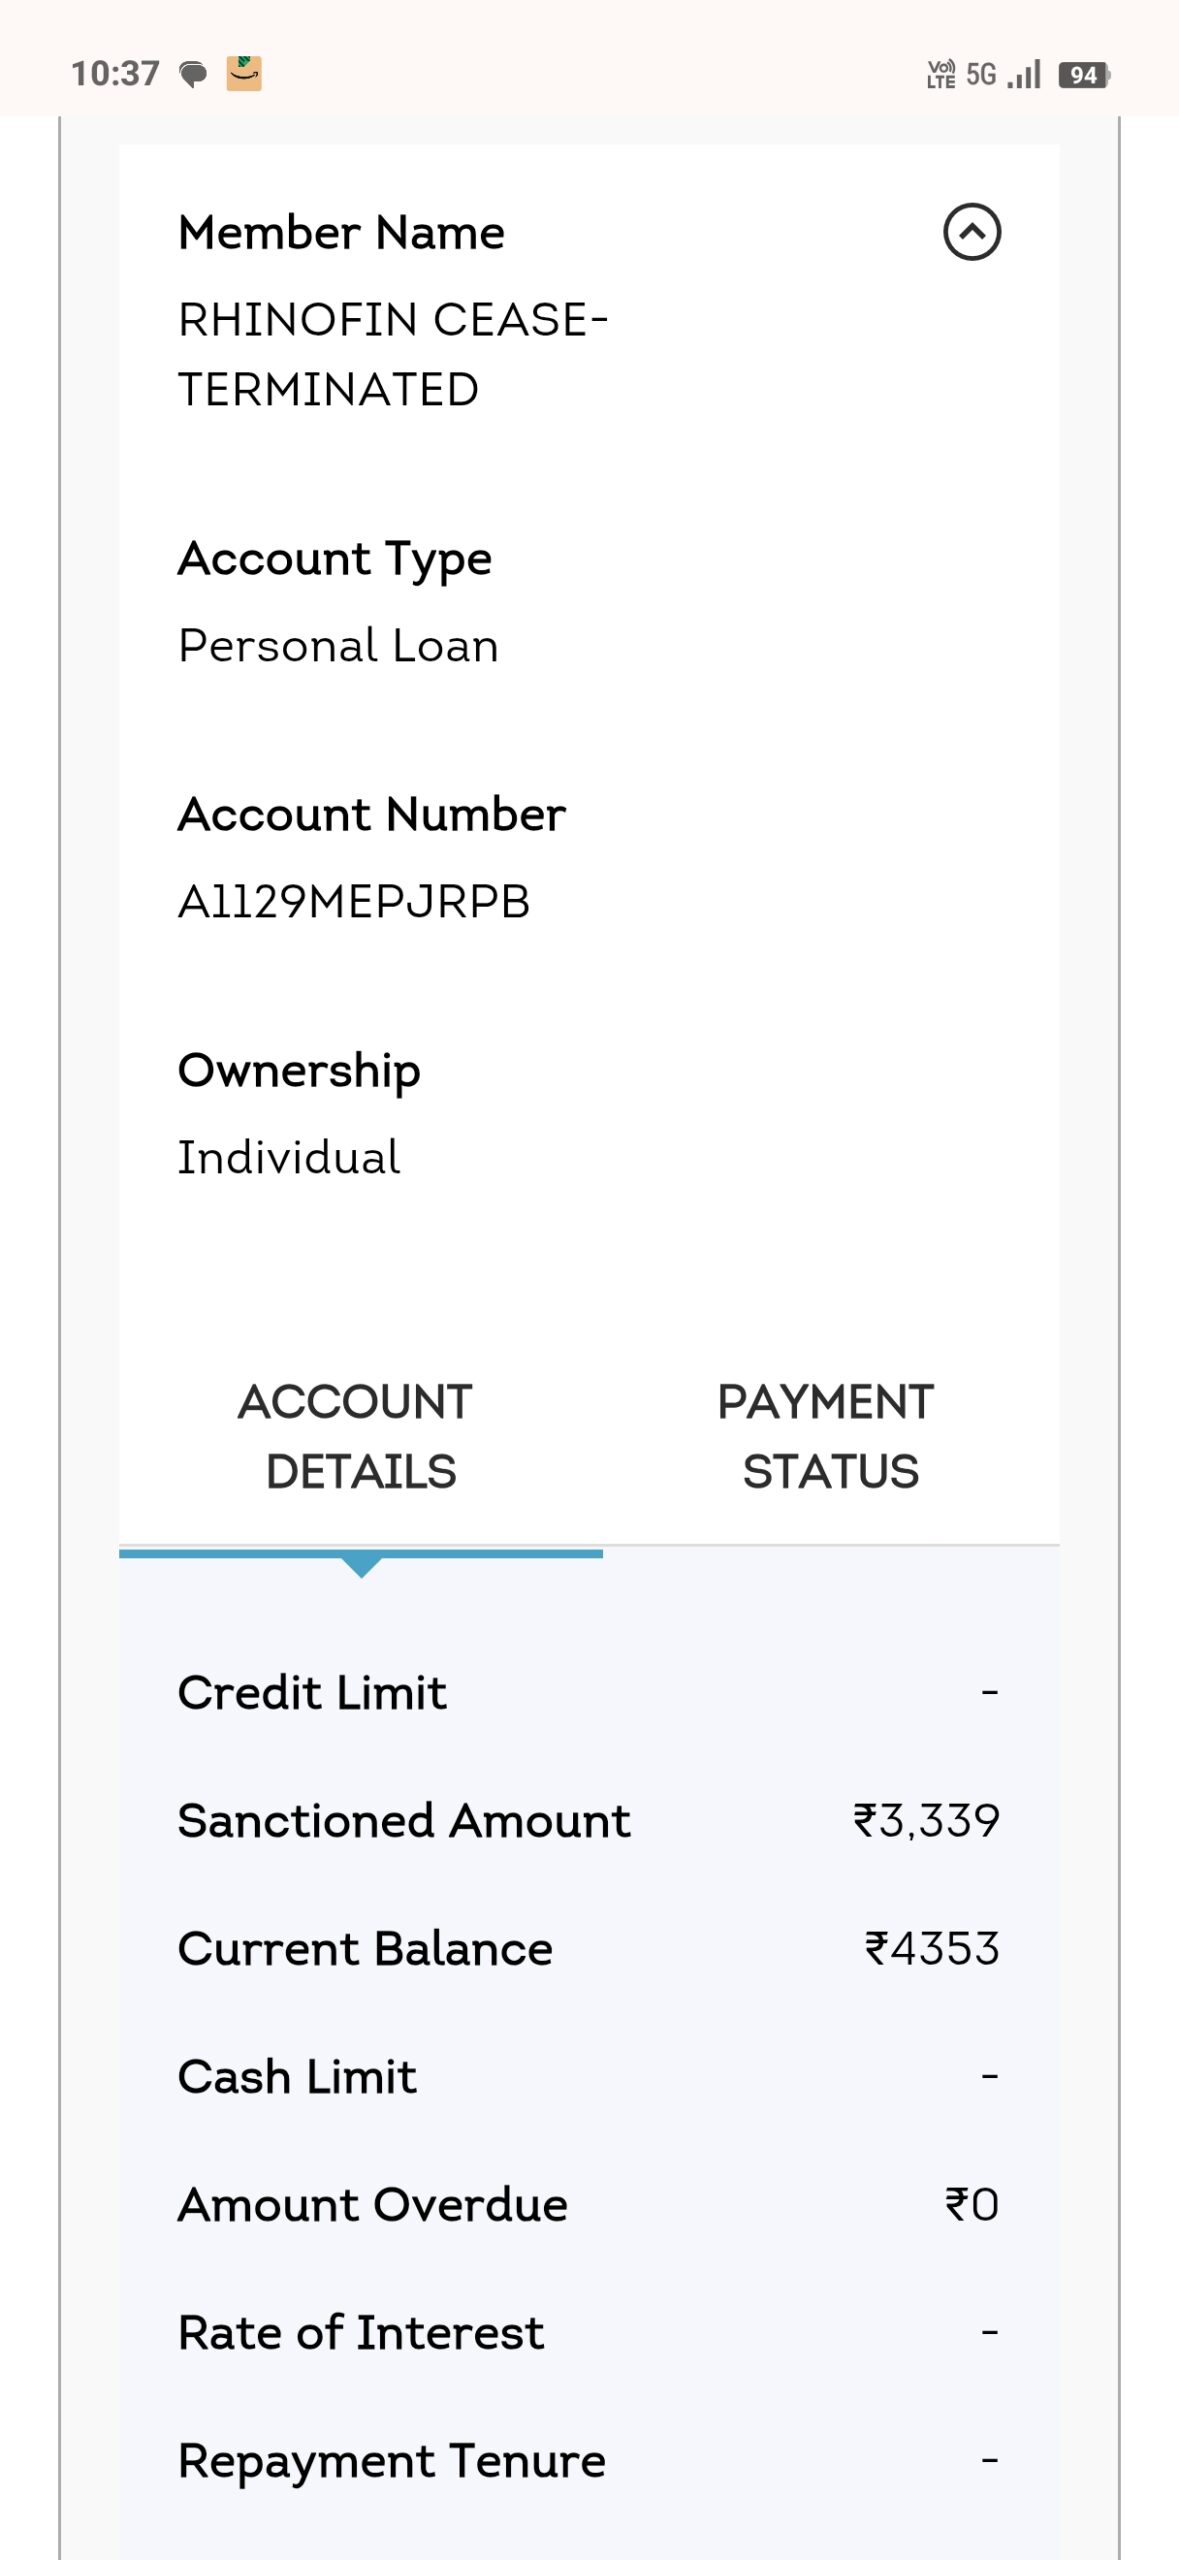Click the Credit Limit label
Image resolution: width=1179 pixels, height=2560 pixels.
[312, 1692]
